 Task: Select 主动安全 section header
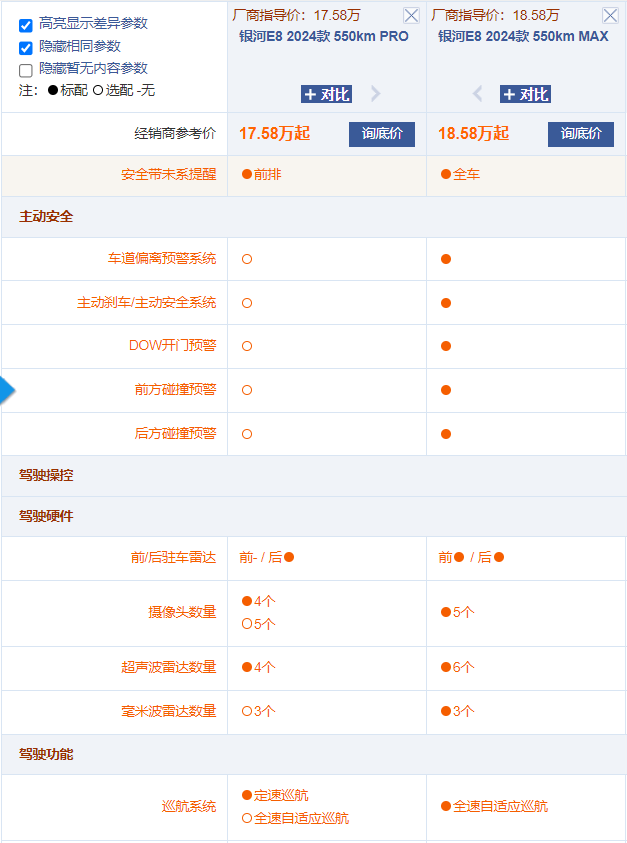click(46, 217)
